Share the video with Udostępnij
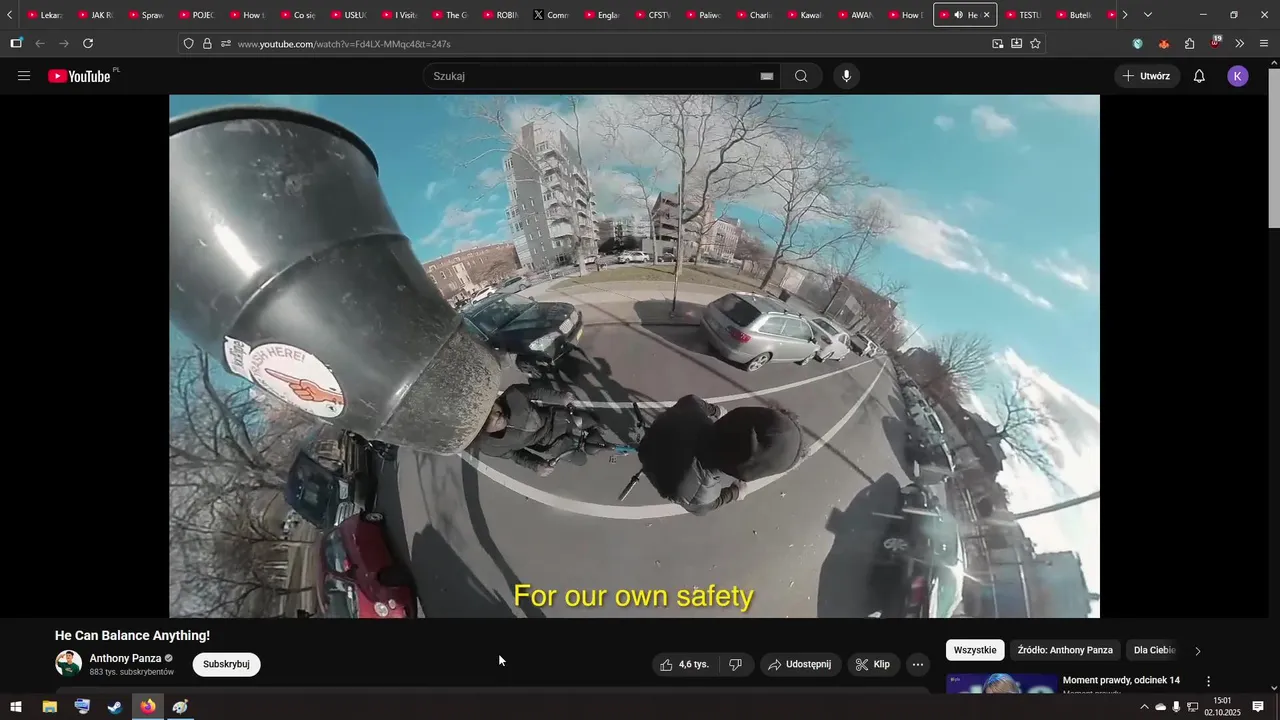This screenshot has width=1280, height=720. [x=799, y=664]
